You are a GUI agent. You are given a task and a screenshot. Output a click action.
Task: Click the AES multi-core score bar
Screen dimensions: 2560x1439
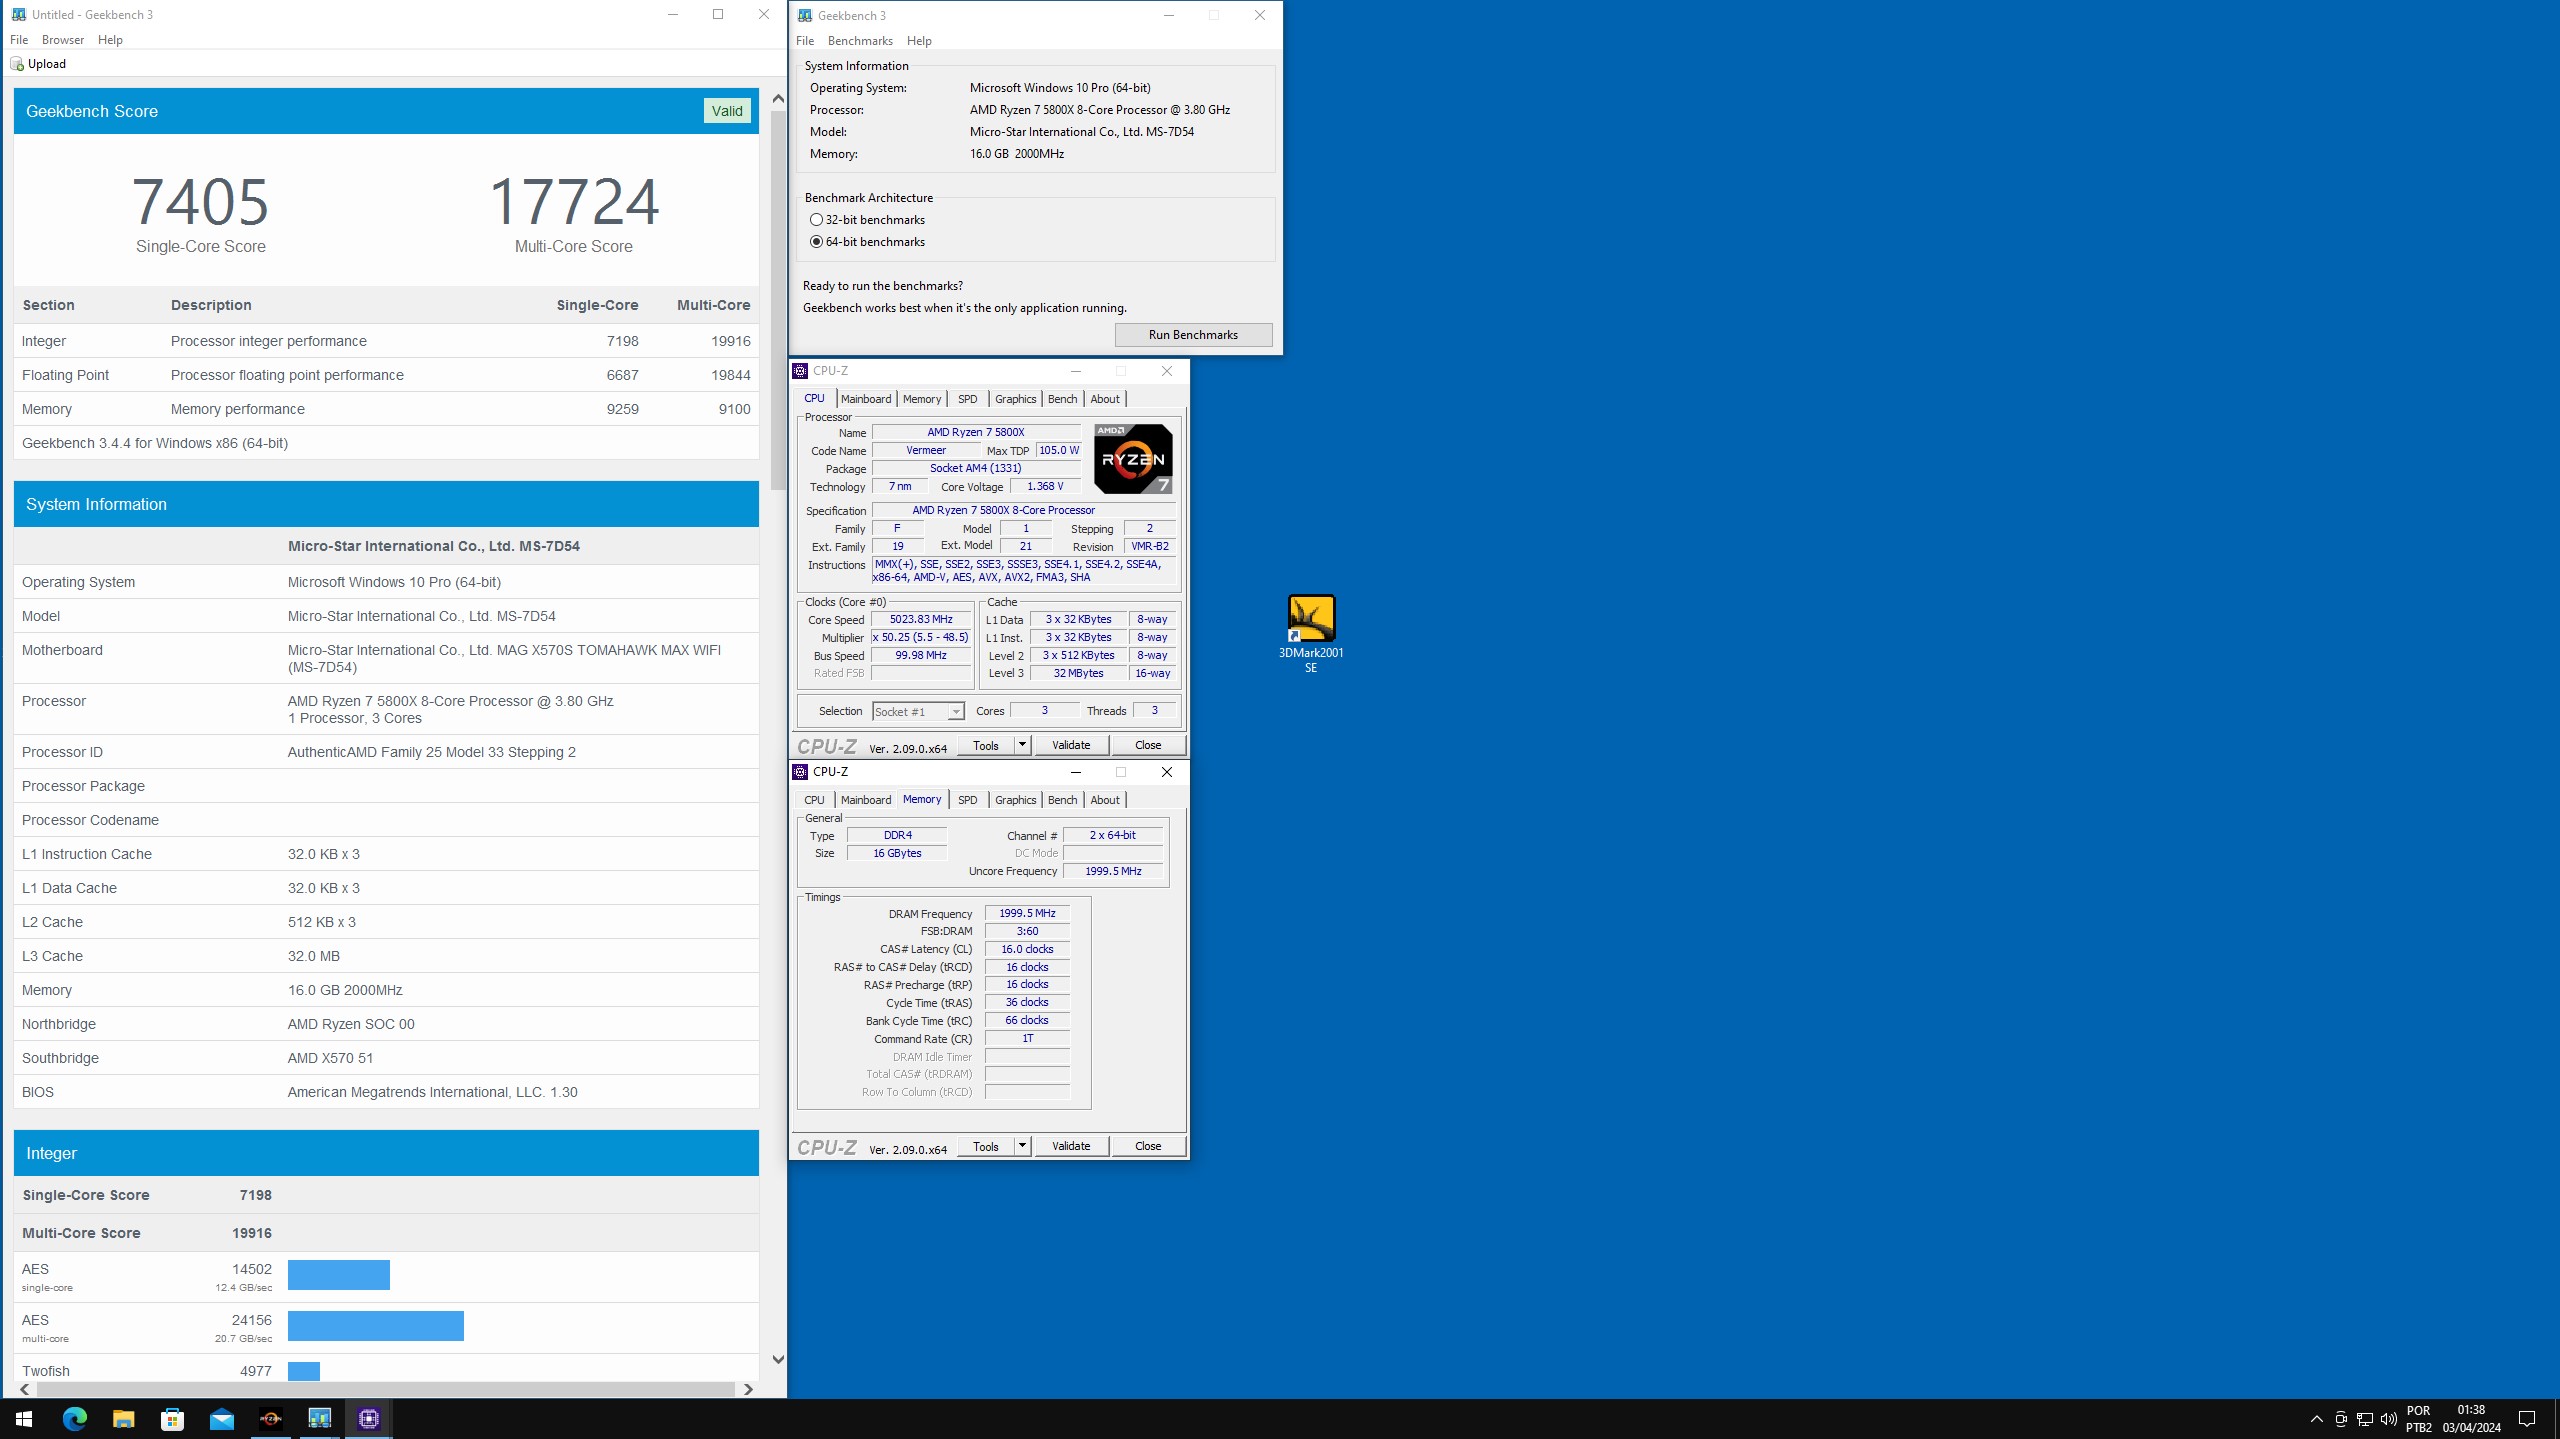point(375,1326)
